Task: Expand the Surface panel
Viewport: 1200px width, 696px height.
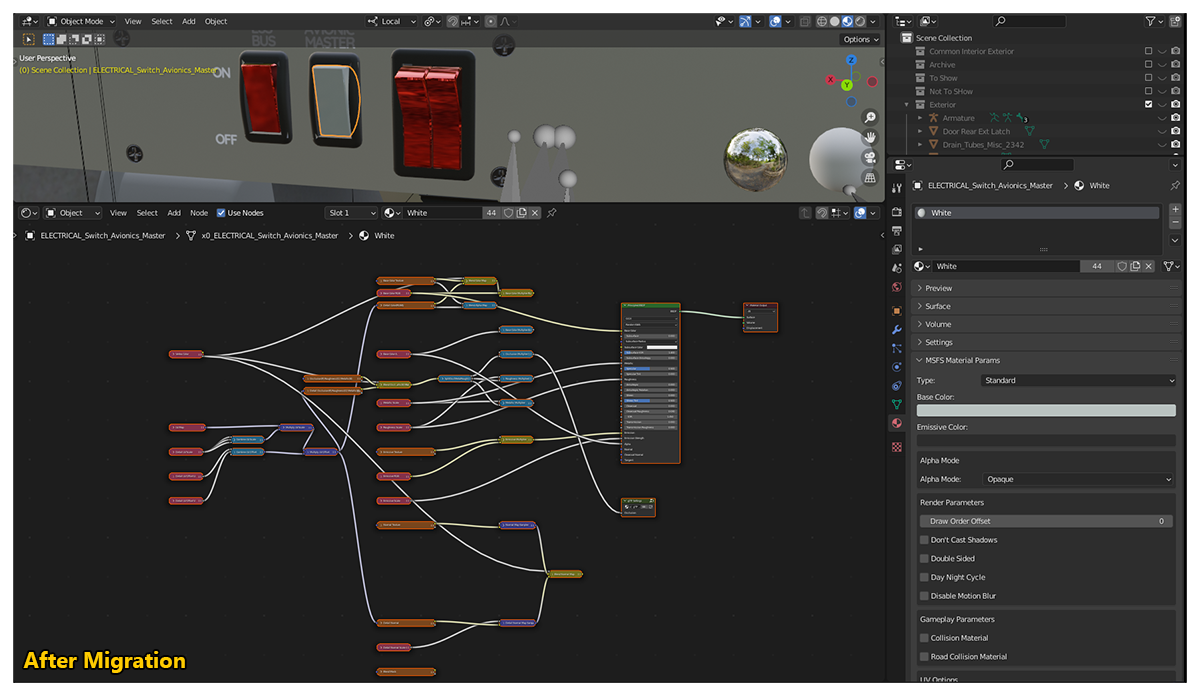Action: click(937, 306)
